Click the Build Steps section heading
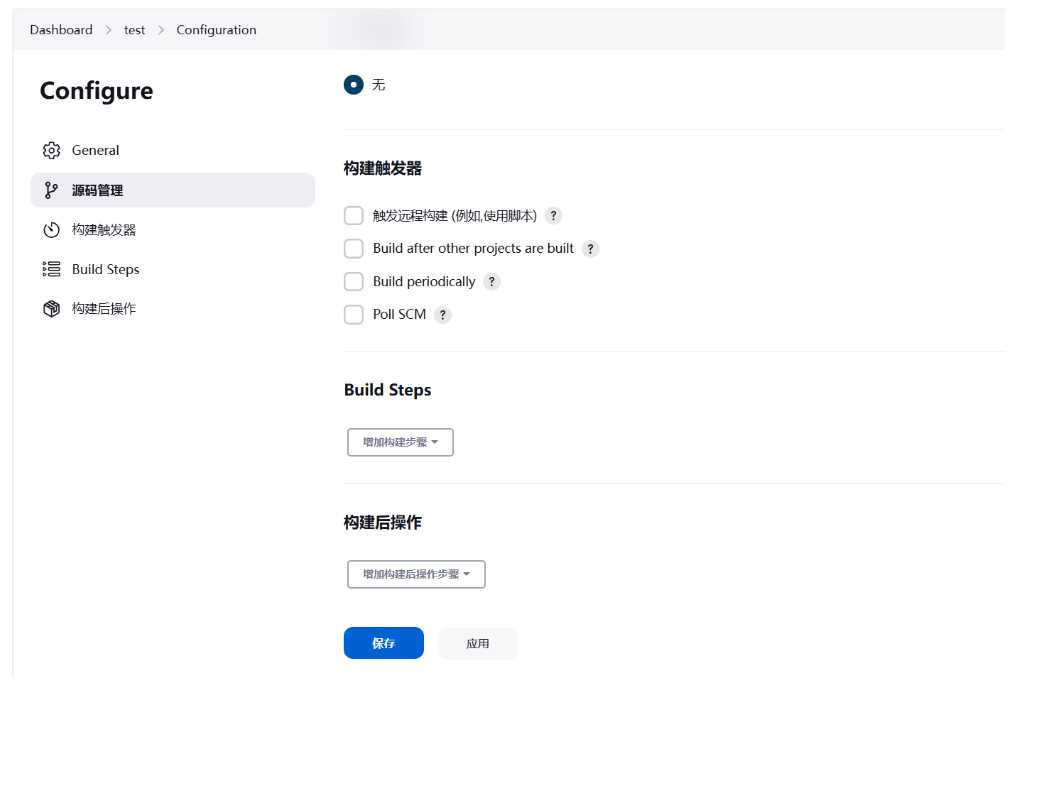Viewport: 1047px width, 788px height. pyautogui.click(x=387, y=390)
